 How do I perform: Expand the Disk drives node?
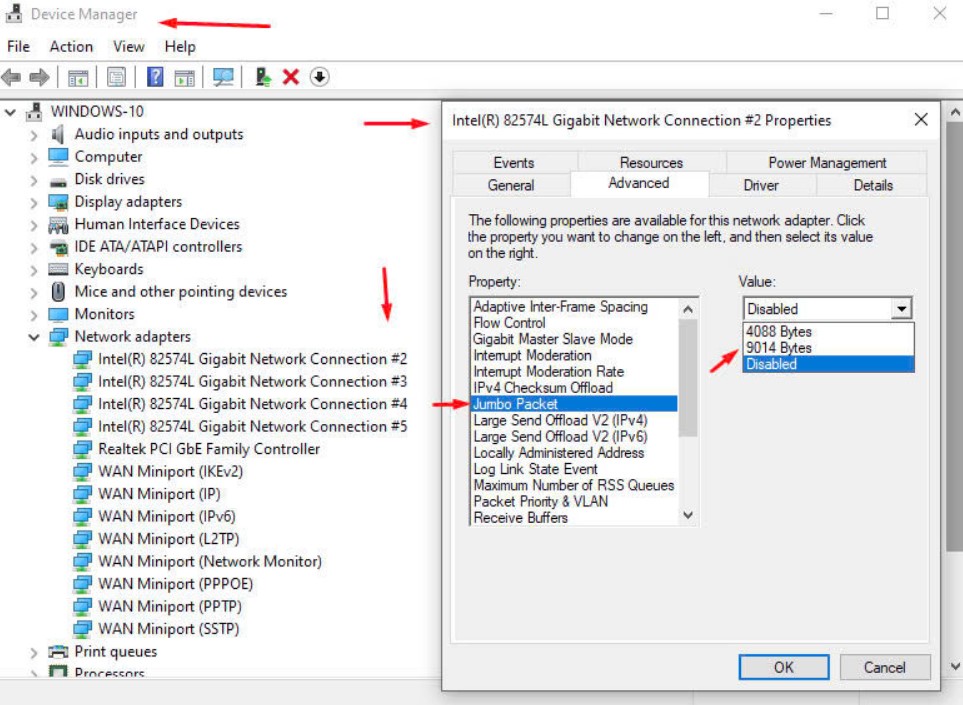point(34,180)
